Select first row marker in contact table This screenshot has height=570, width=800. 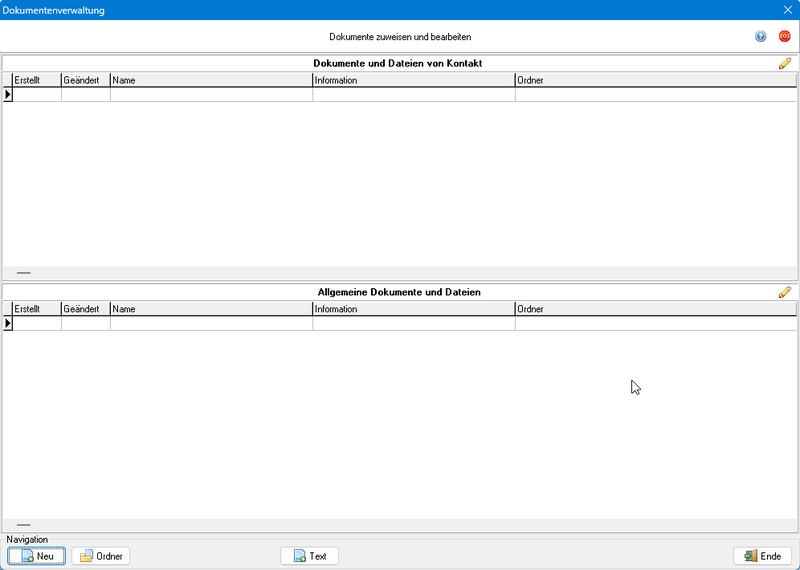pos(8,95)
